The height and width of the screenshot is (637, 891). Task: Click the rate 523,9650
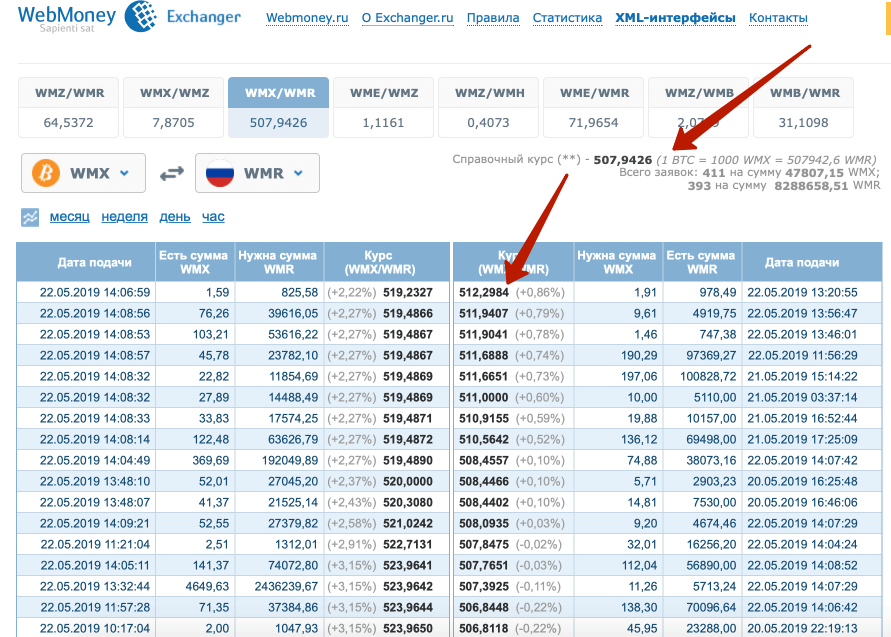[408, 628]
